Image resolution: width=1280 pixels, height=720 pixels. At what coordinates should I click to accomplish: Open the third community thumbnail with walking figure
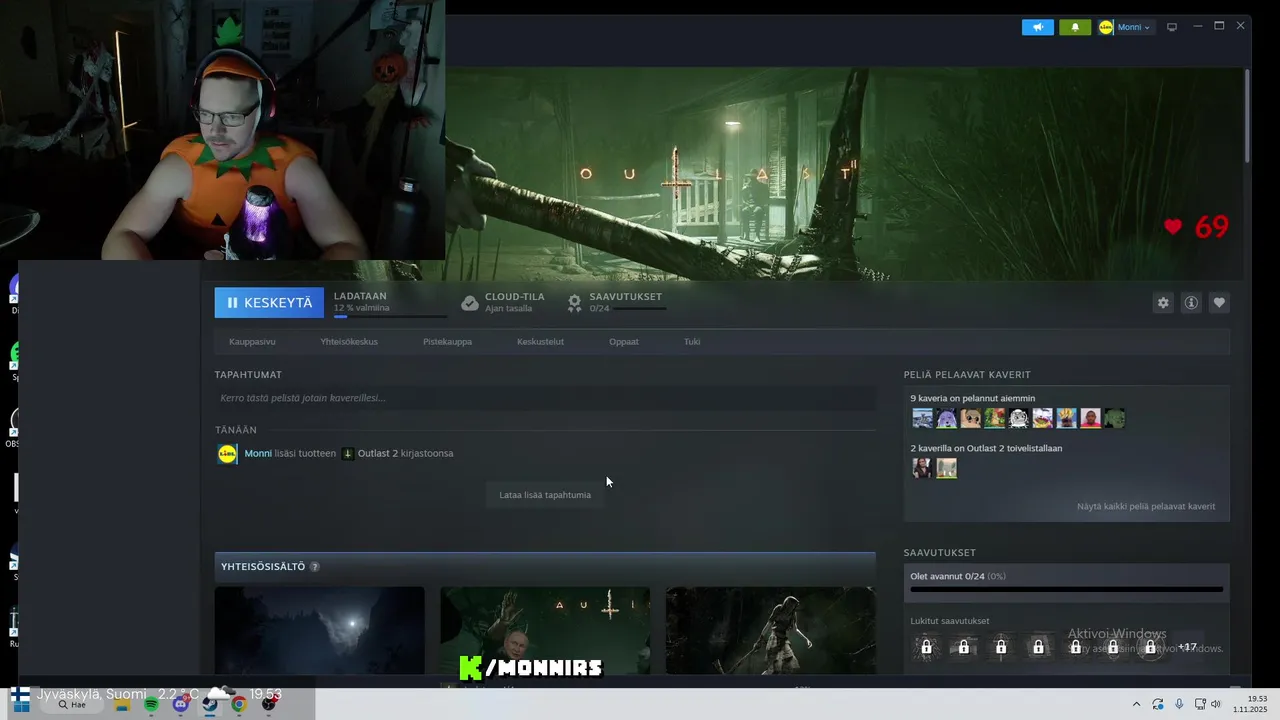point(771,631)
